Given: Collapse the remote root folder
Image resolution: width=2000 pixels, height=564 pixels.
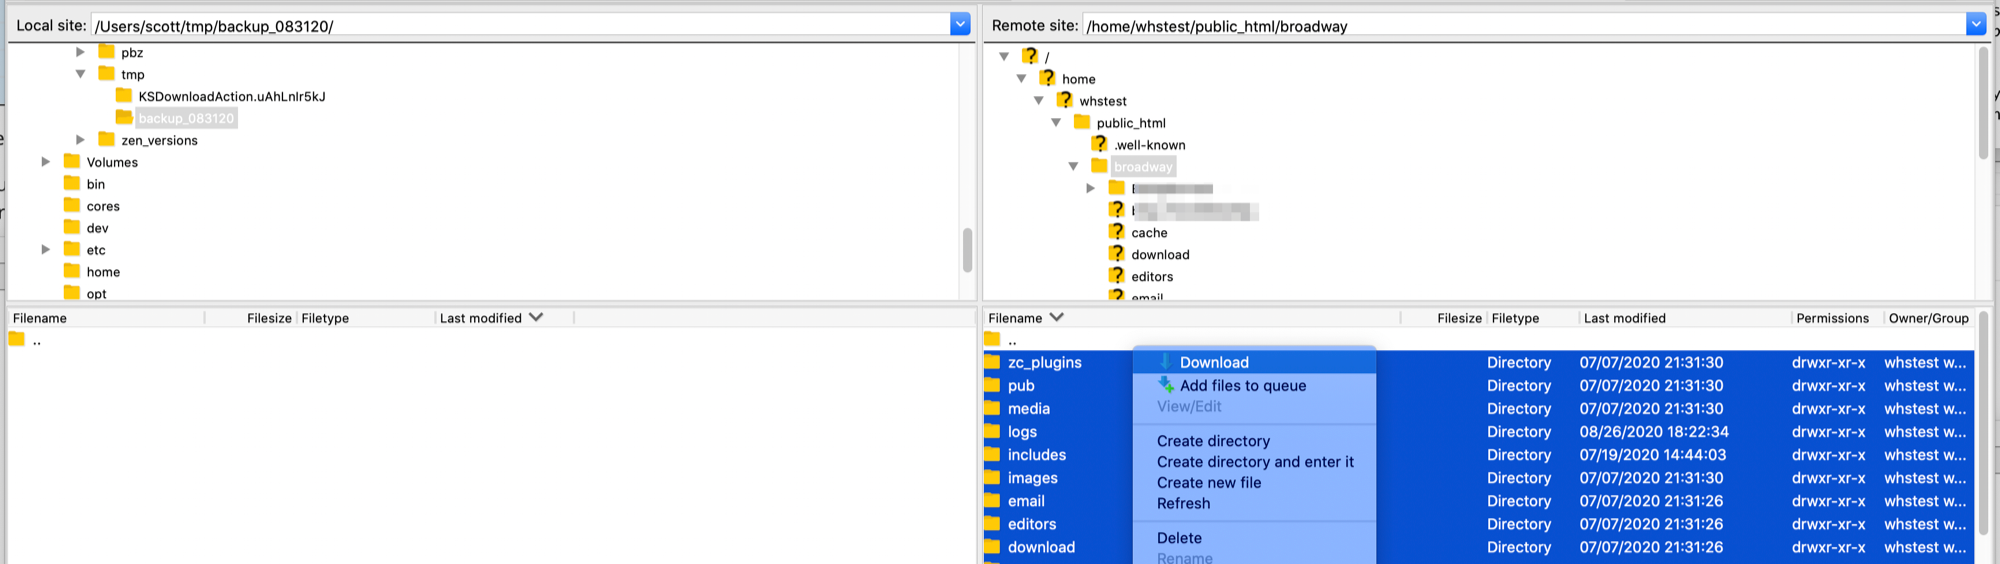Looking at the screenshot, I should [1004, 57].
